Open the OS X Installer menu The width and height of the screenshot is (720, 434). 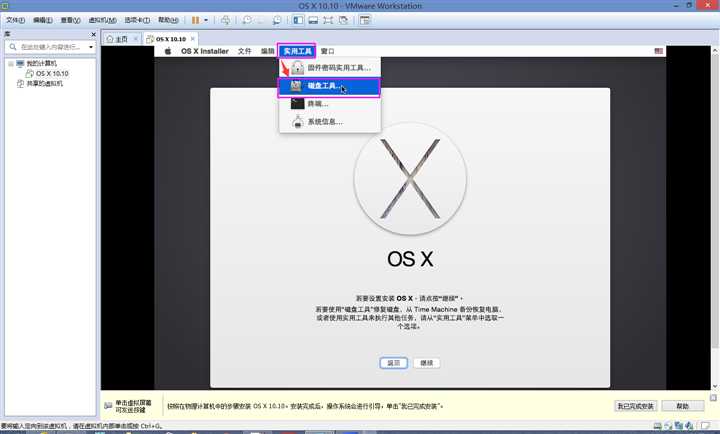[205, 51]
